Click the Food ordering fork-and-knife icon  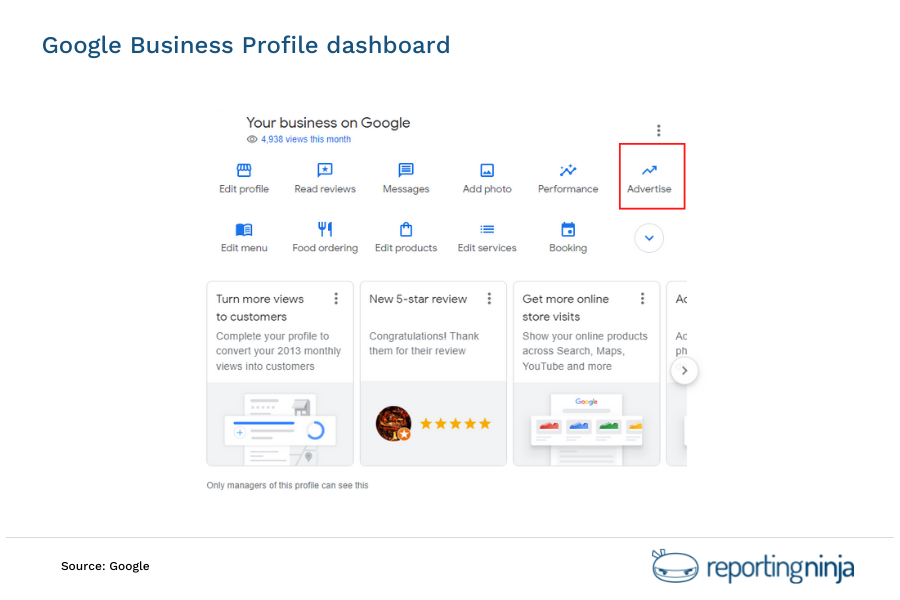click(x=325, y=229)
